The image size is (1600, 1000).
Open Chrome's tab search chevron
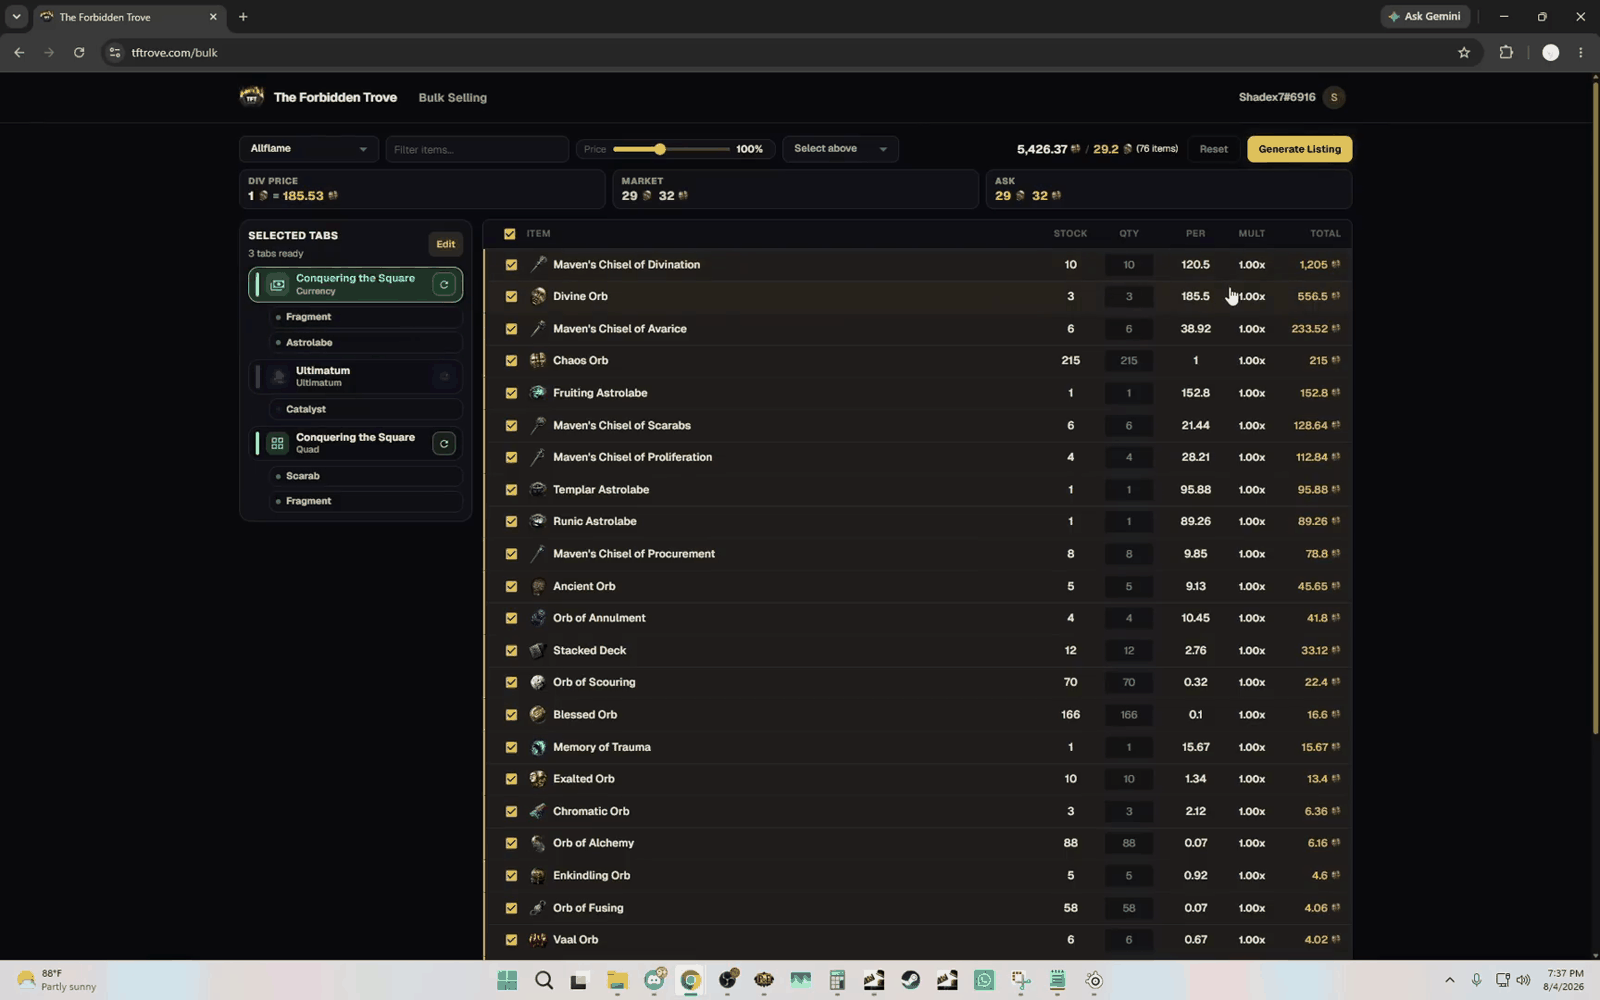pos(16,17)
